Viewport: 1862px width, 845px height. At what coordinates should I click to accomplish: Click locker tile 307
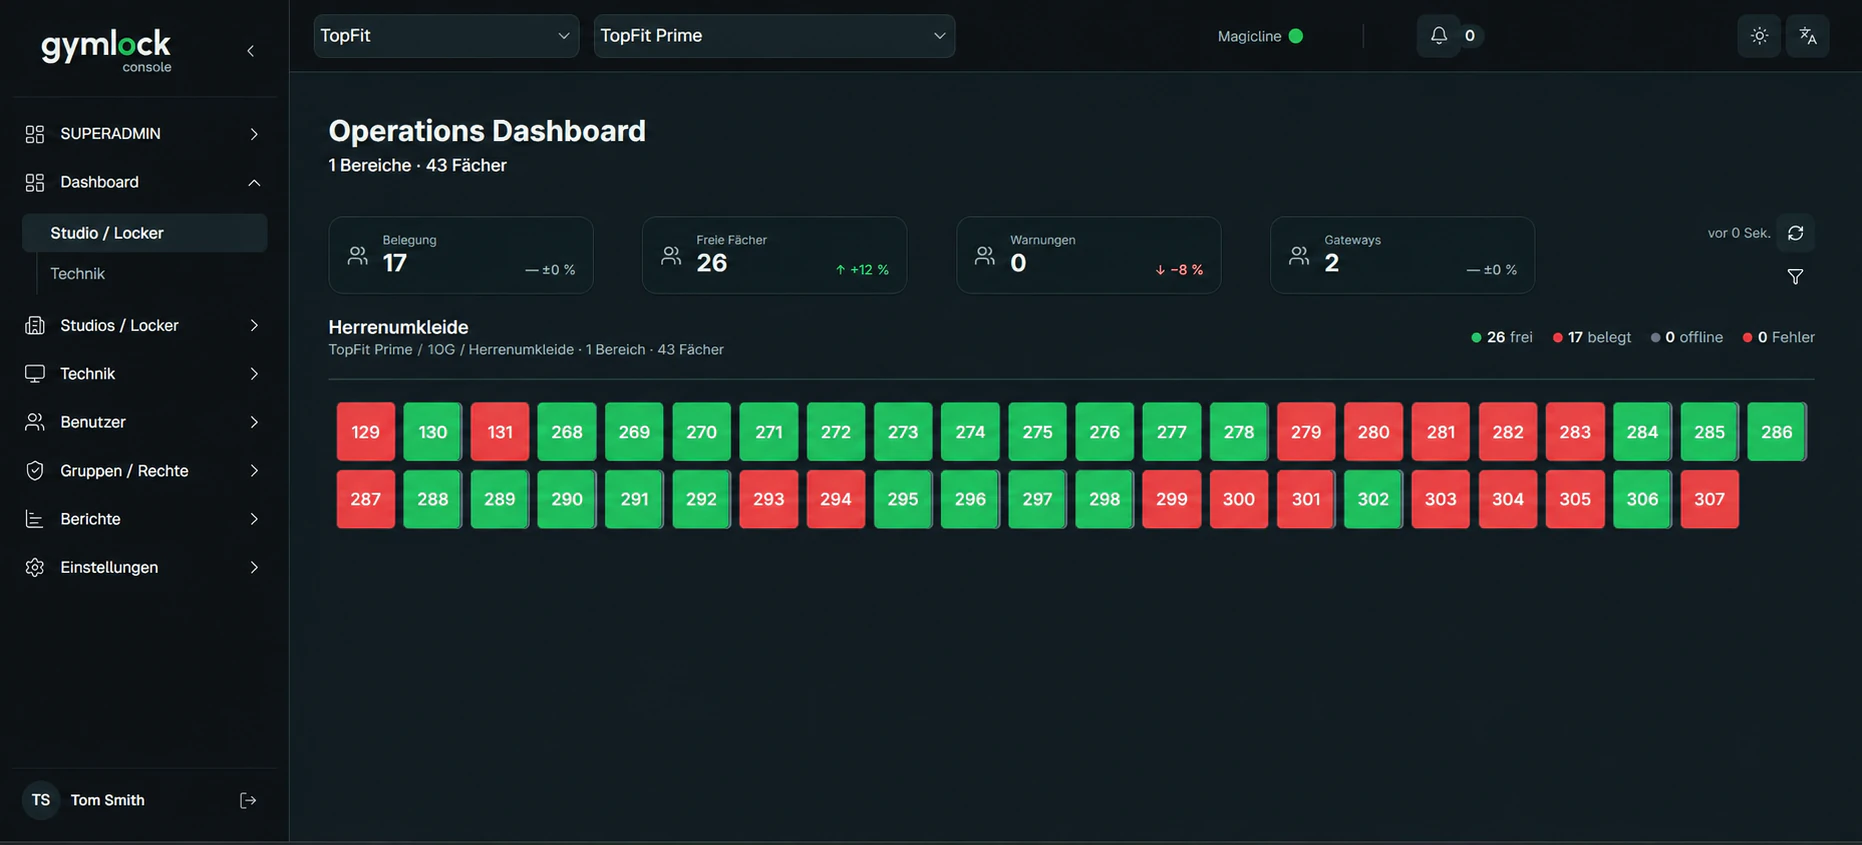pos(1709,499)
